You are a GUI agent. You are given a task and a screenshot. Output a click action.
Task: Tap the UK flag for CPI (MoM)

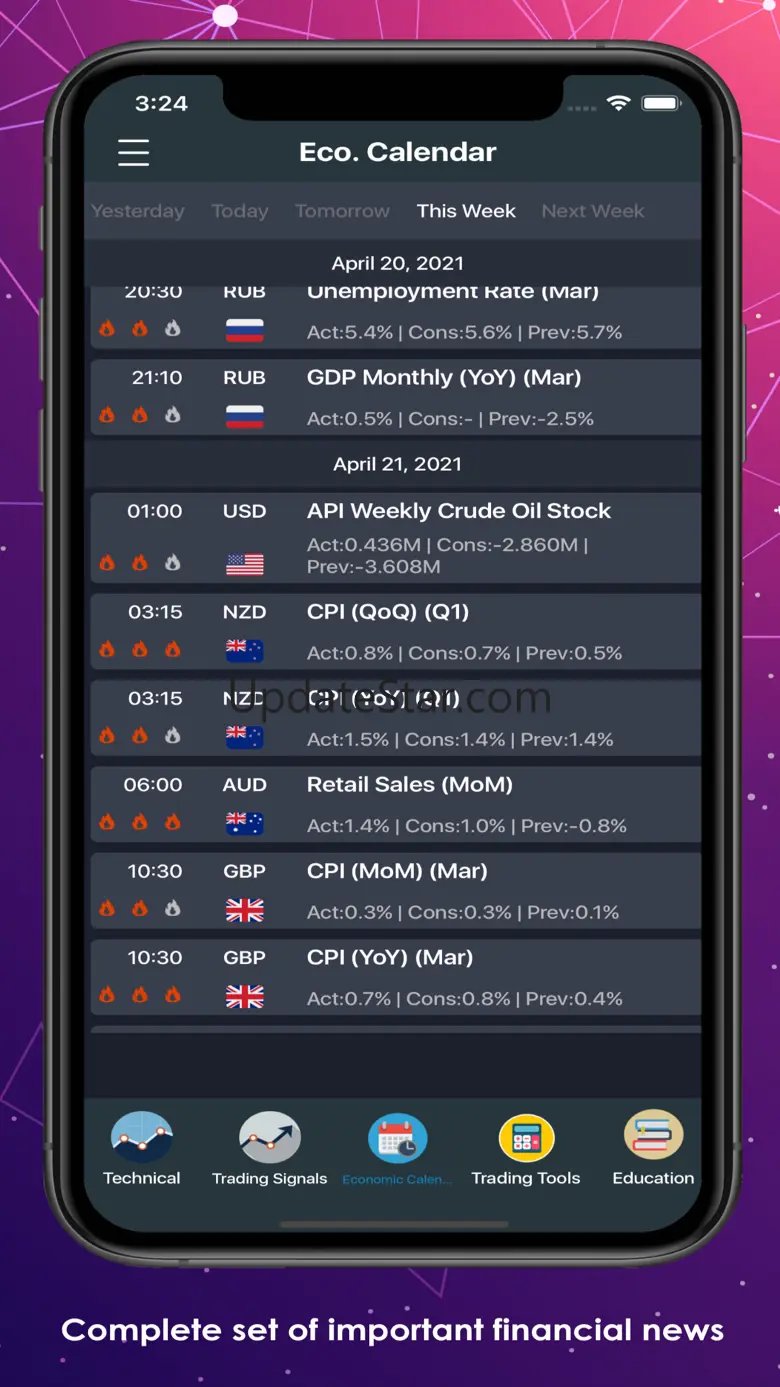(245, 910)
